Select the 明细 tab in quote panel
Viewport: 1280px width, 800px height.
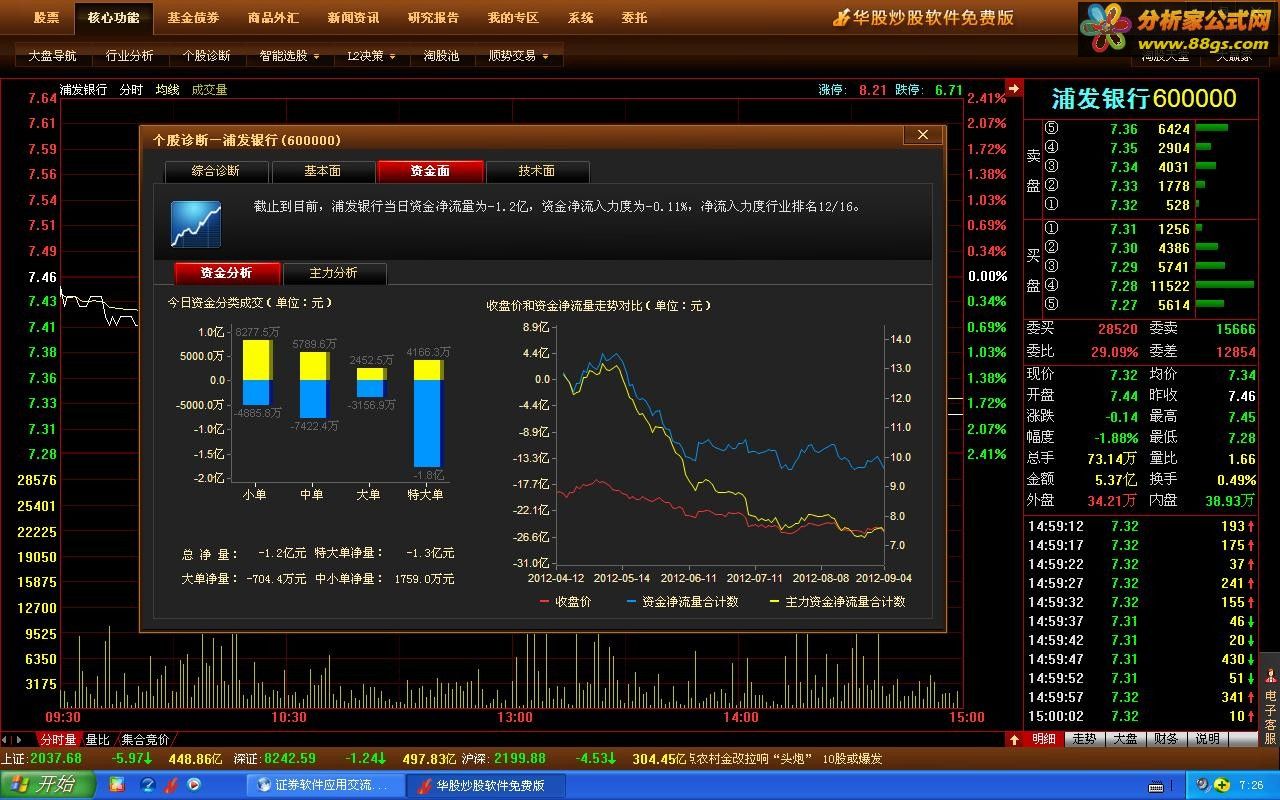tap(1044, 739)
